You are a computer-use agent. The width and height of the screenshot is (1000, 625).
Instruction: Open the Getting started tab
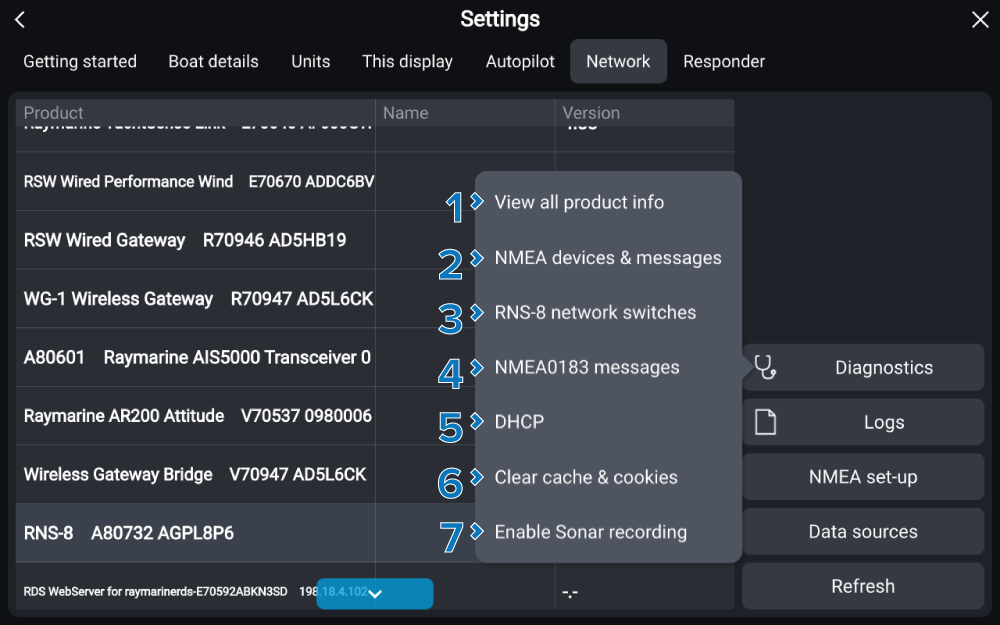pyautogui.click(x=80, y=62)
